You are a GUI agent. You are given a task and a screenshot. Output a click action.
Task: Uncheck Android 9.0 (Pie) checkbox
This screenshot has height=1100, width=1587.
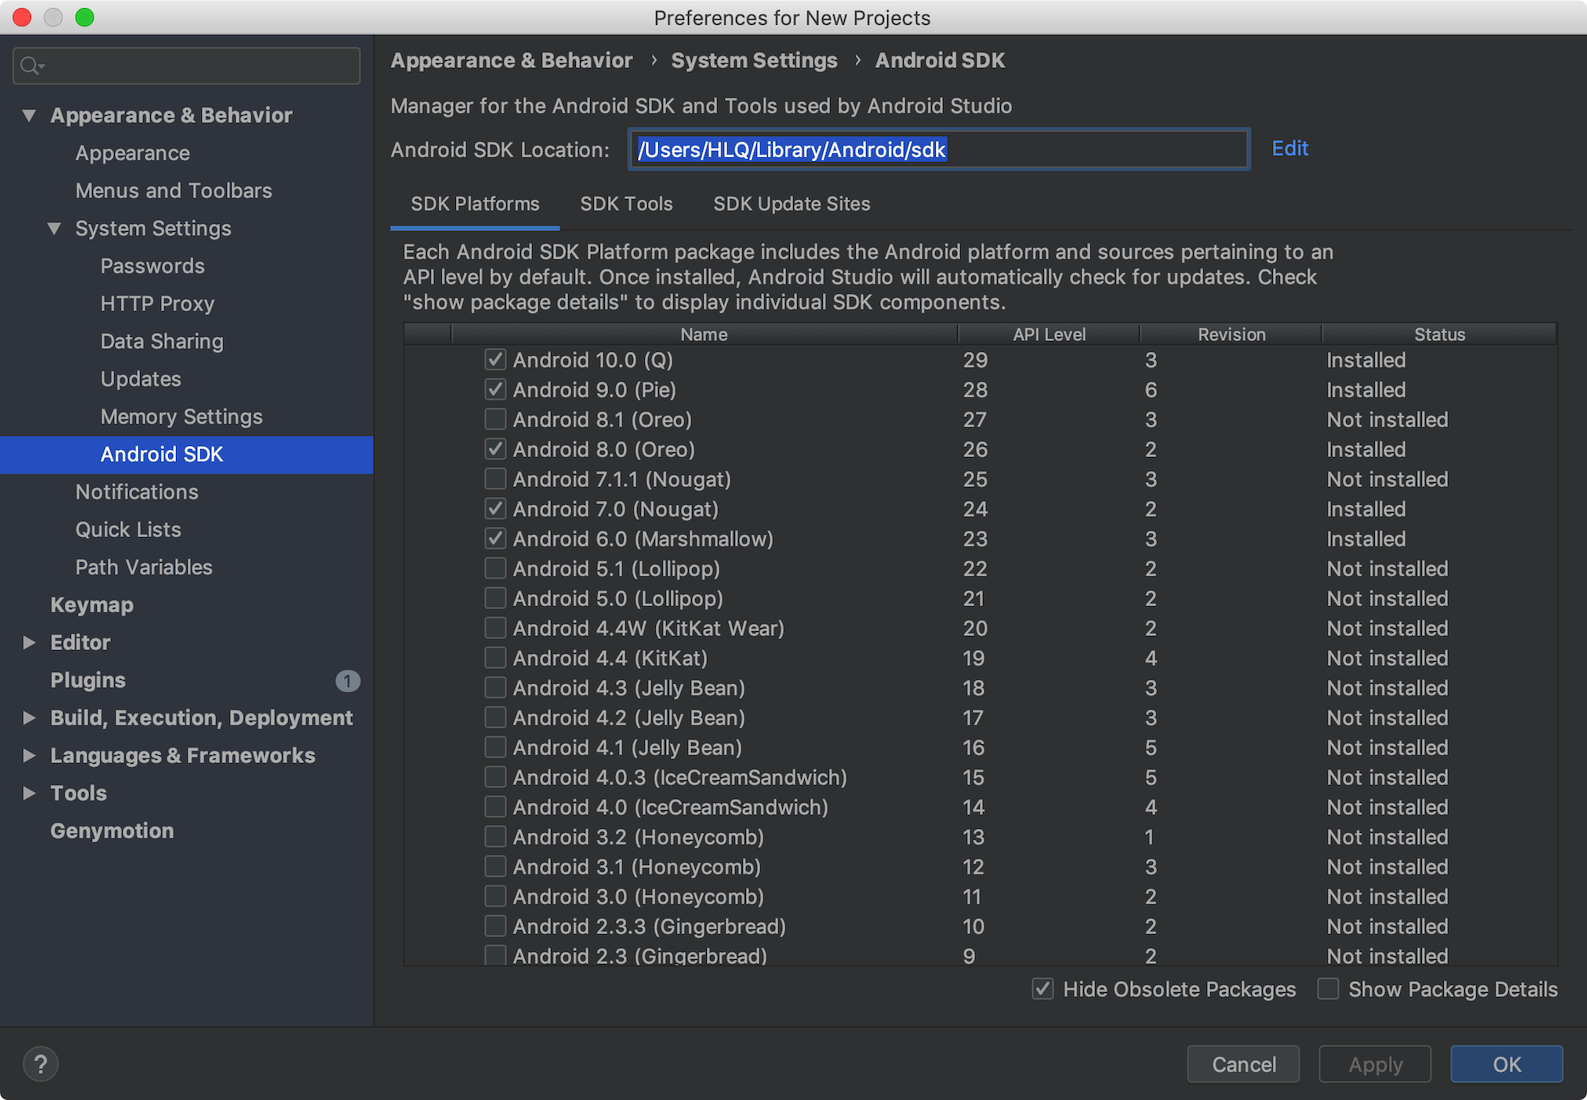[495, 390]
